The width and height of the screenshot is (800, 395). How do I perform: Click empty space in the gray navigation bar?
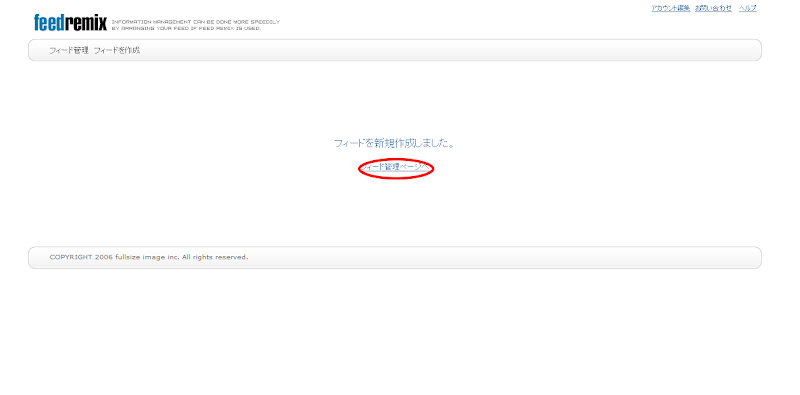pyautogui.click(x=449, y=50)
